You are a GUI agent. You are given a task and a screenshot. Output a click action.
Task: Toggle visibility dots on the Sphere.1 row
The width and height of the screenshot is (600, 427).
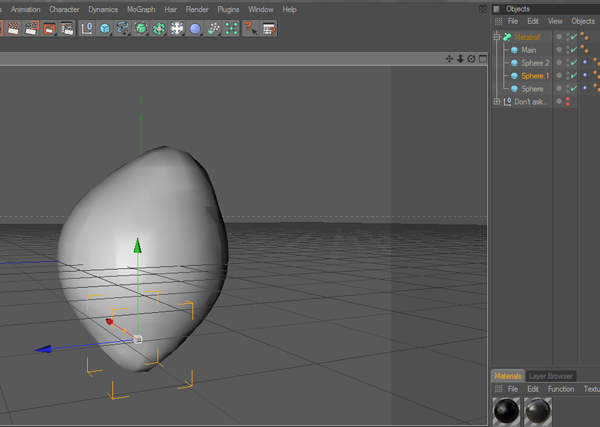point(568,76)
